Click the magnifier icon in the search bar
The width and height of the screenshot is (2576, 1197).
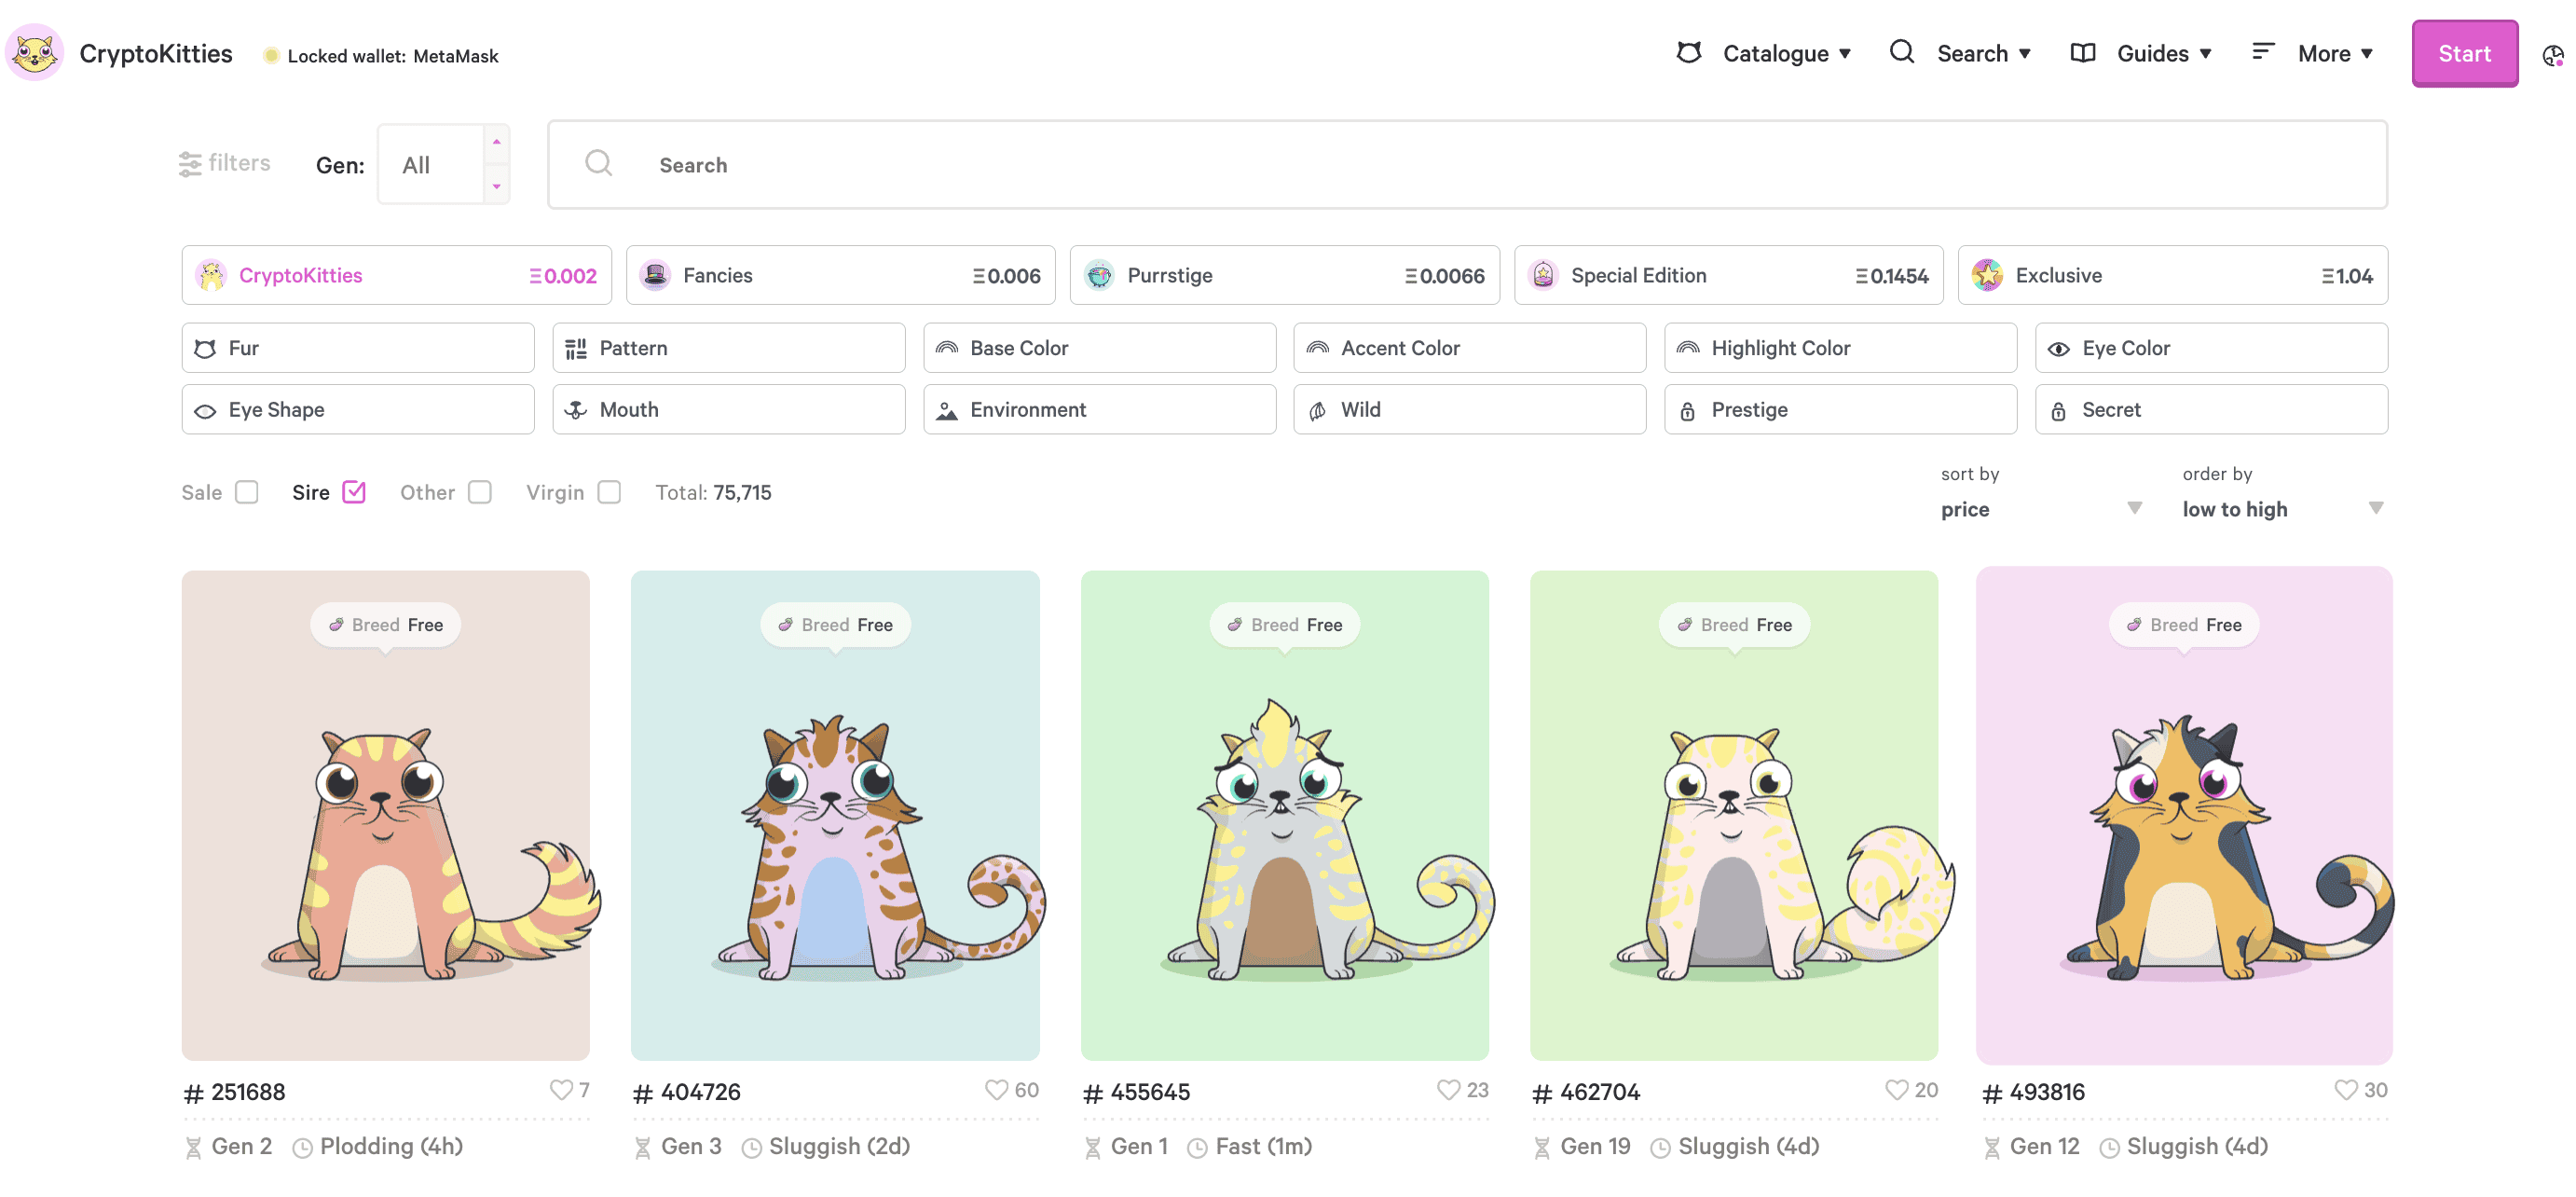[x=598, y=164]
